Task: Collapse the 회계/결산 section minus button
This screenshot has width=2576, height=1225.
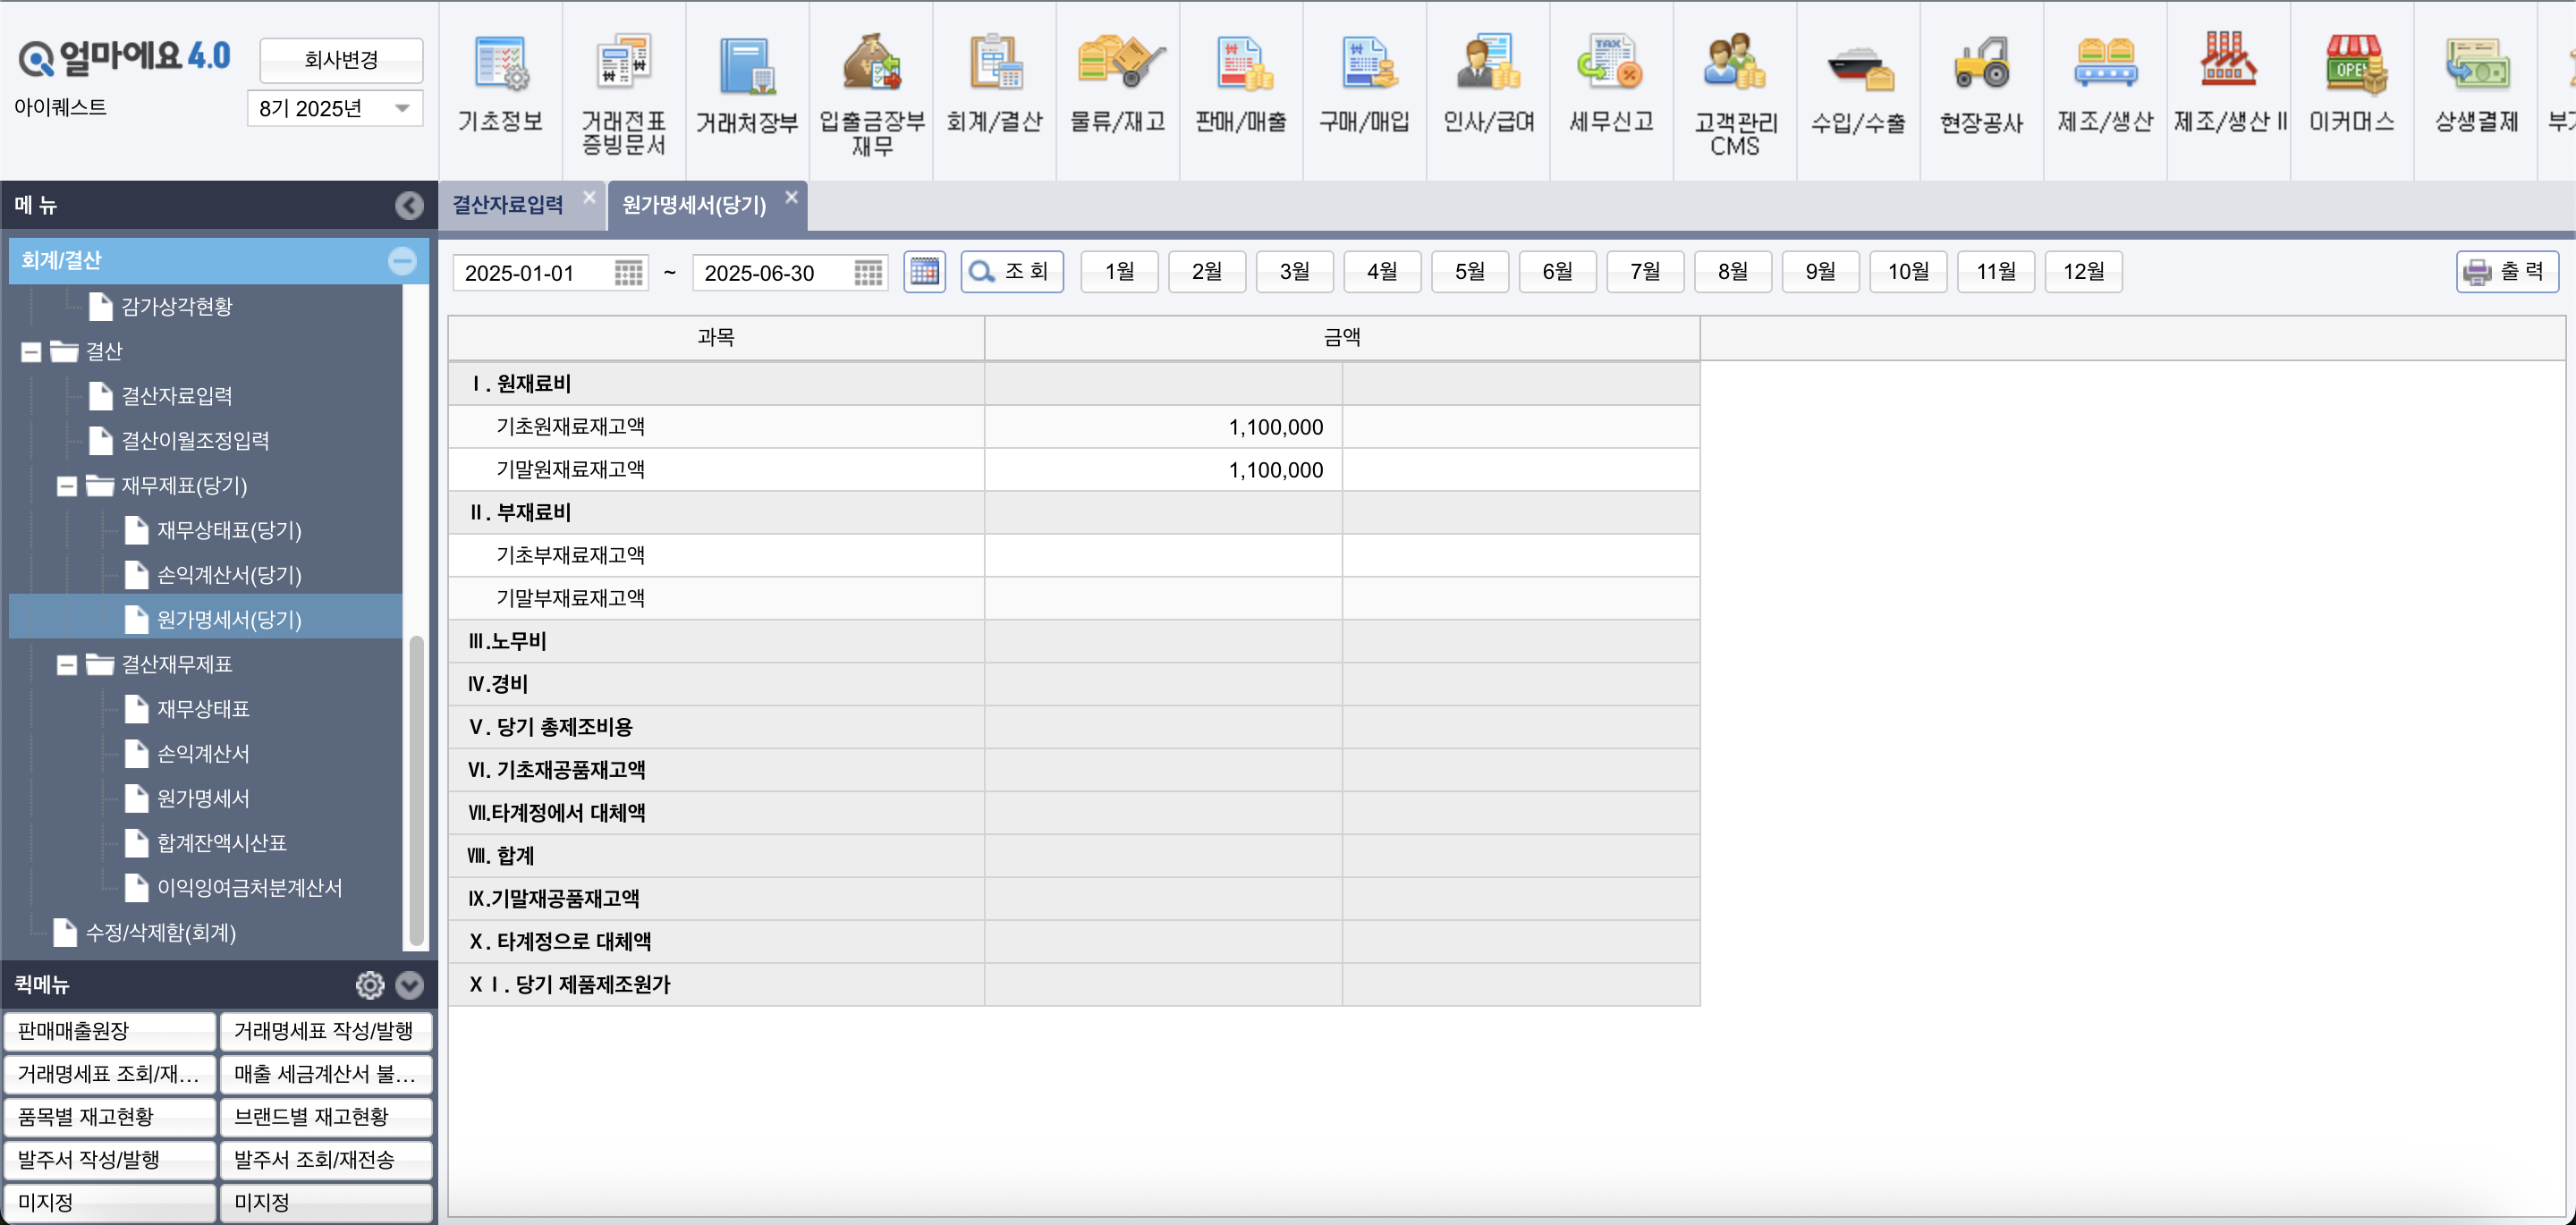Action: pos(402,261)
